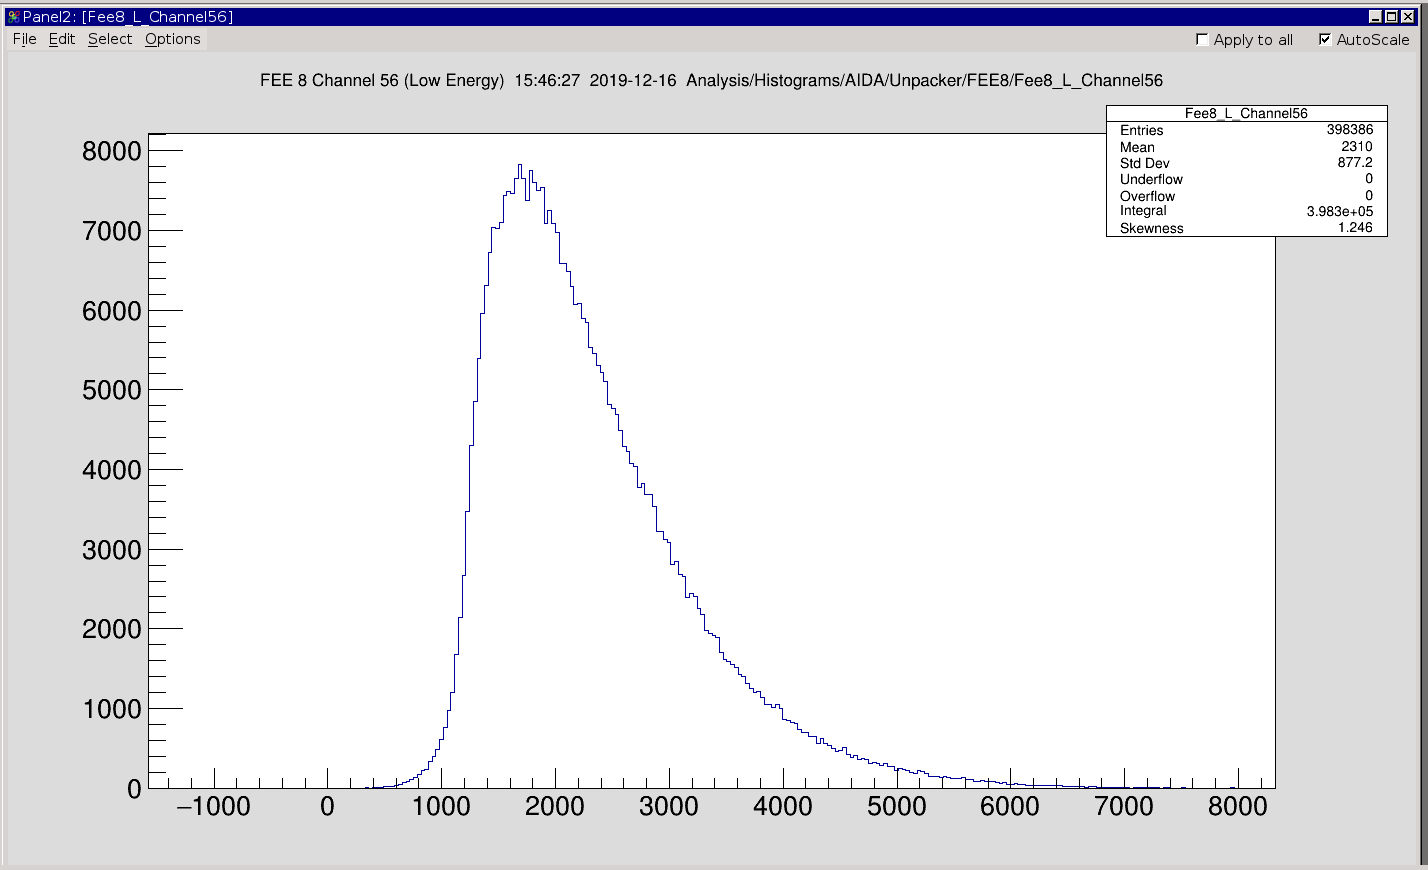This screenshot has height=870, width=1428.
Task: Untick the AutoScale checkbox
Action: 1325,39
